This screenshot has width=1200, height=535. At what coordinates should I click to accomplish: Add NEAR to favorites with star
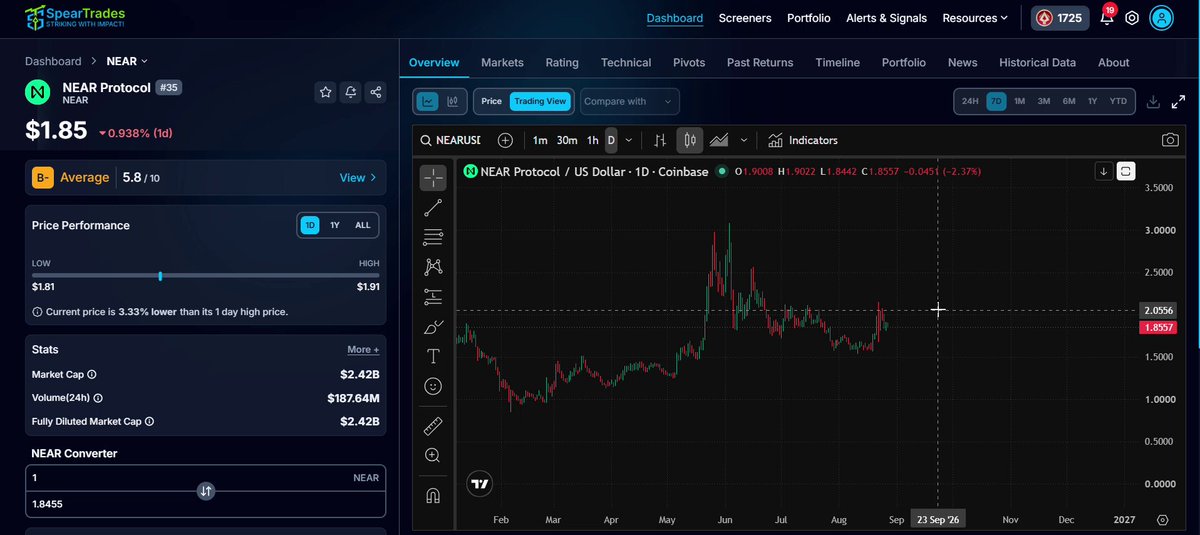click(325, 92)
